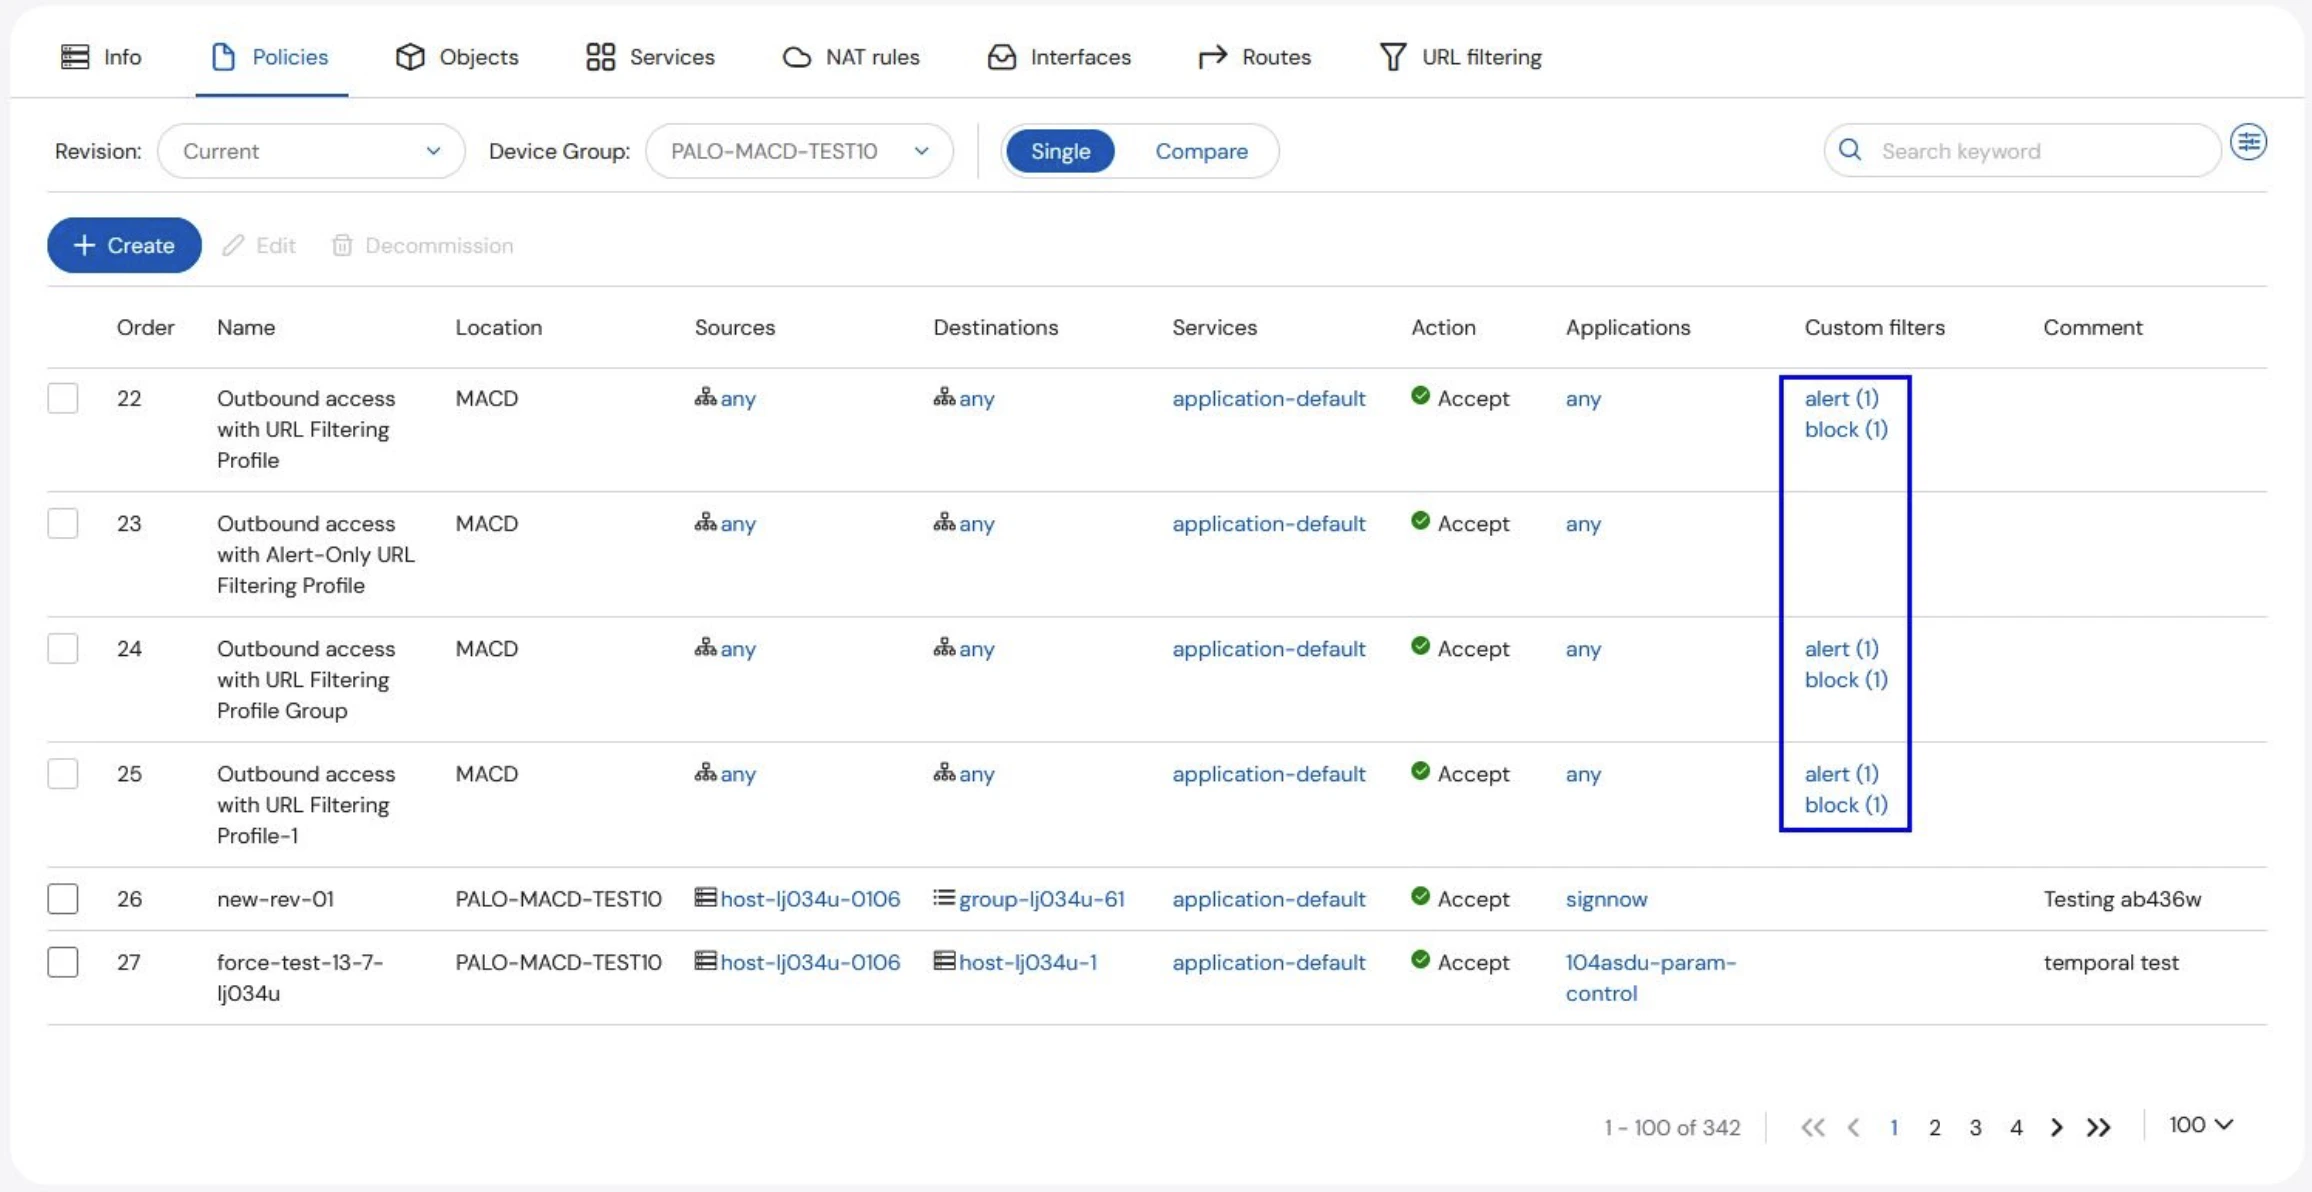Expand the Device Group dropdown
This screenshot has height=1192, width=2312.
tap(799, 151)
